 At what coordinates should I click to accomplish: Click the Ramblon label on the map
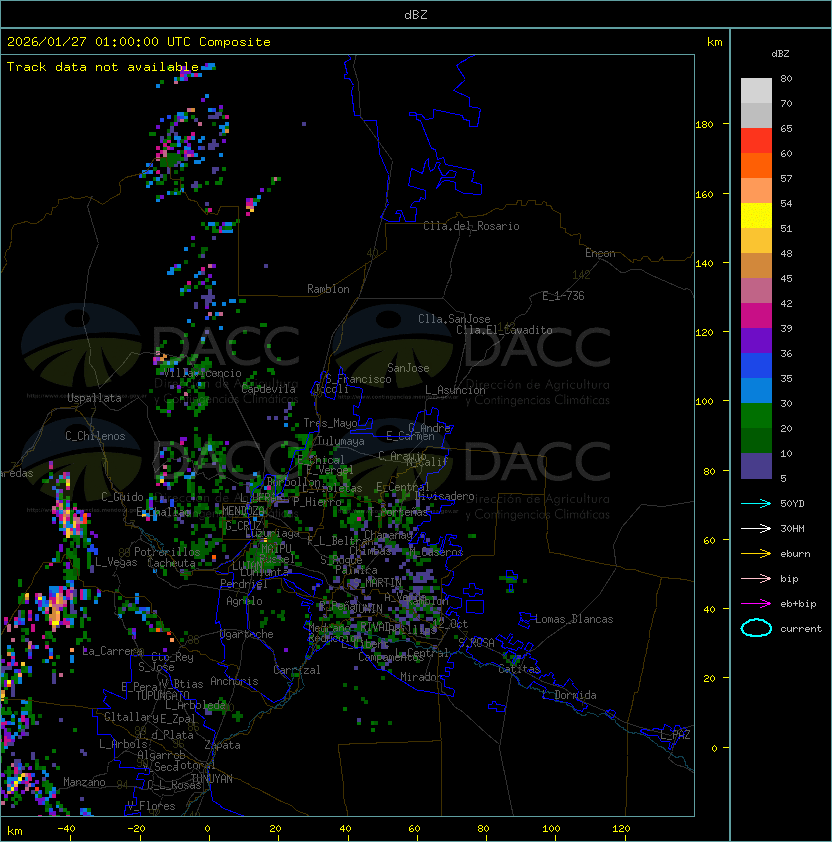[x=328, y=289]
